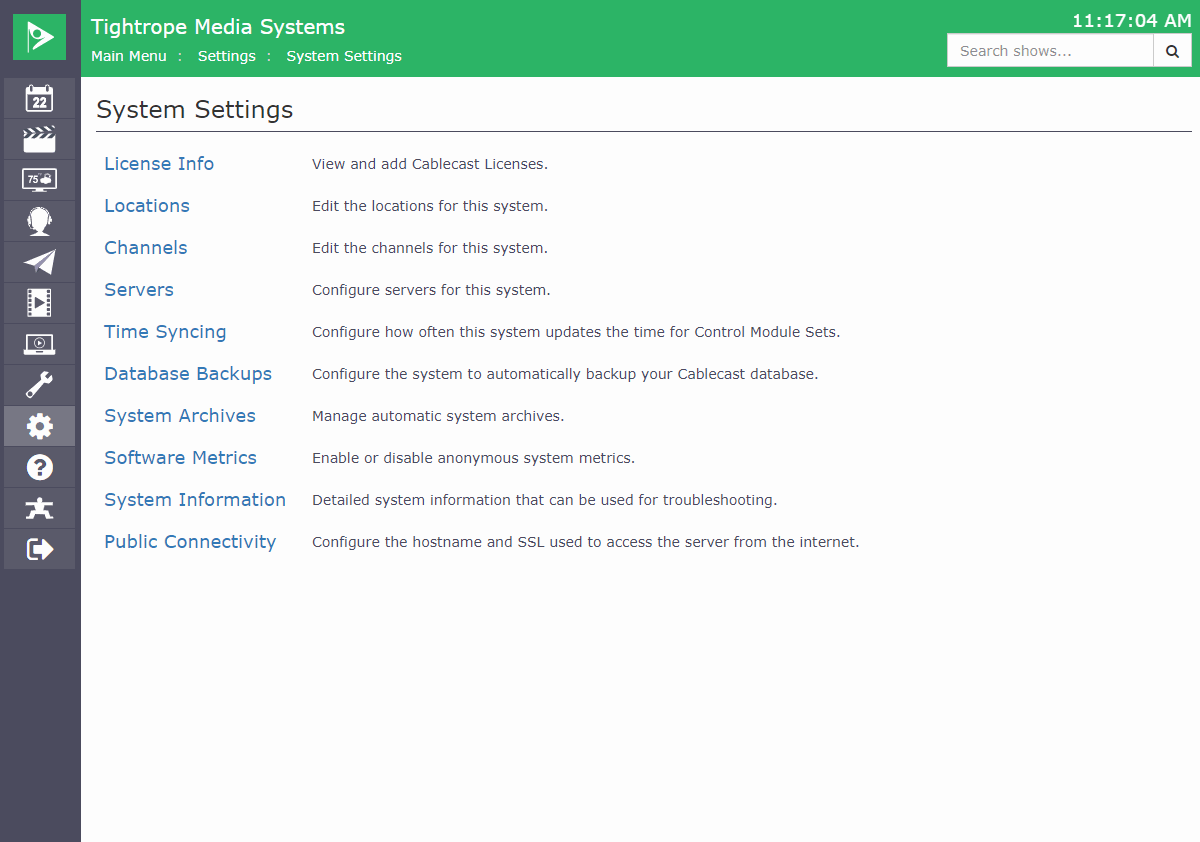The height and width of the screenshot is (842, 1200).
Task: Go to Settings breadcrumb
Action: (x=227, y=56)
